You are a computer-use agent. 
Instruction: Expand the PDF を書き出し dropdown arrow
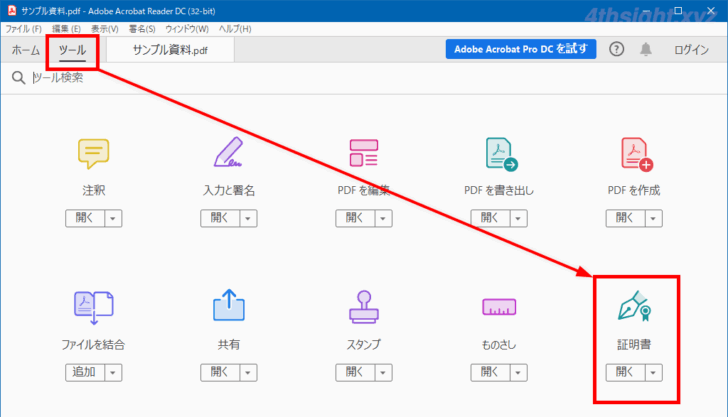(x=518, y=218)
